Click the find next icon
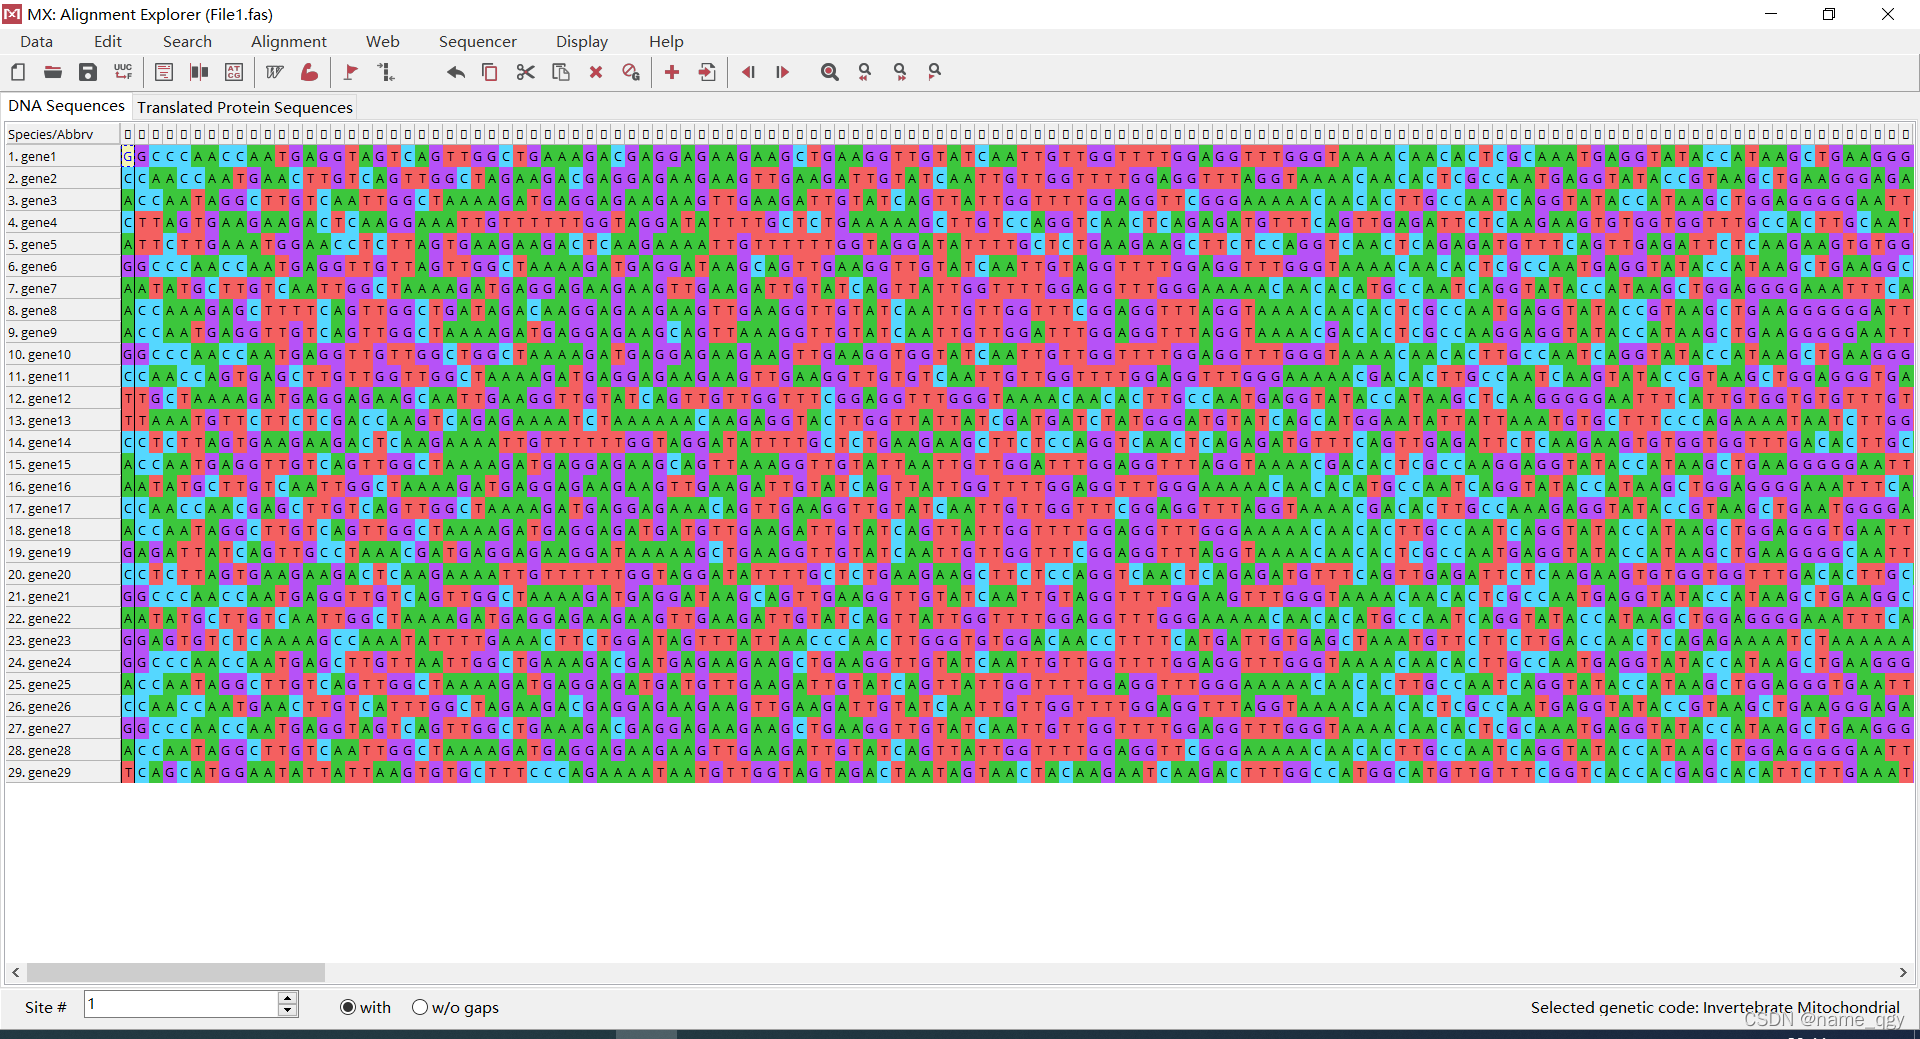Screen dimensions: 1920x1039 900,72
